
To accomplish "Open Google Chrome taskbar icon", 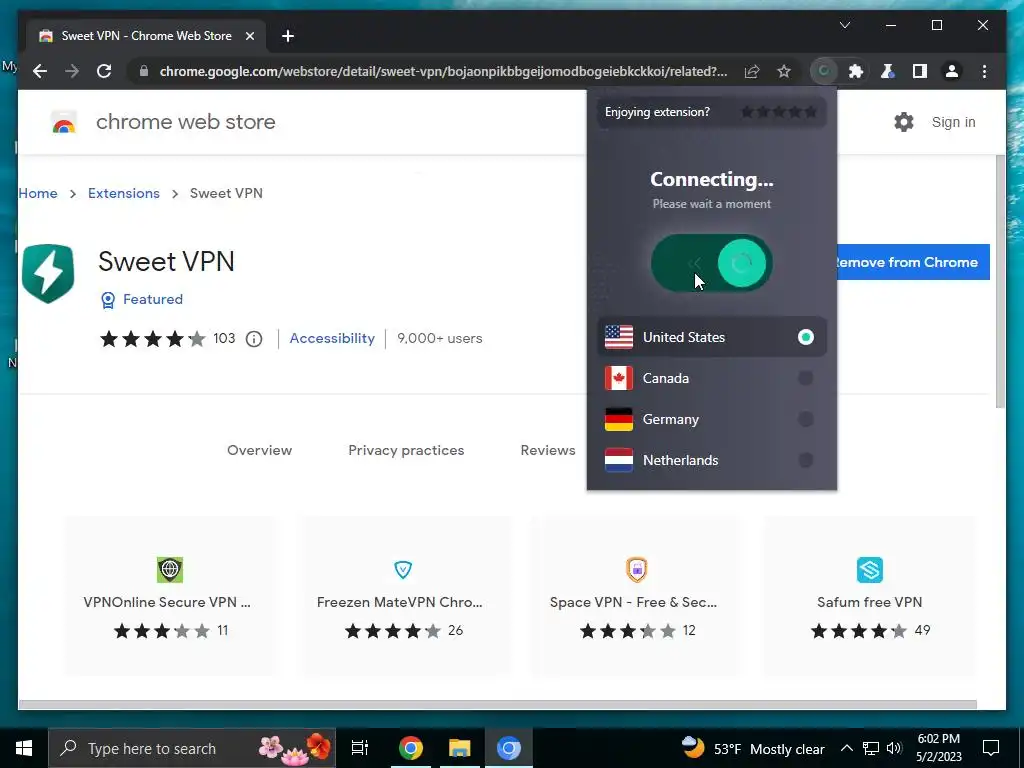I will pyautogui.click(x=411, y=748).
